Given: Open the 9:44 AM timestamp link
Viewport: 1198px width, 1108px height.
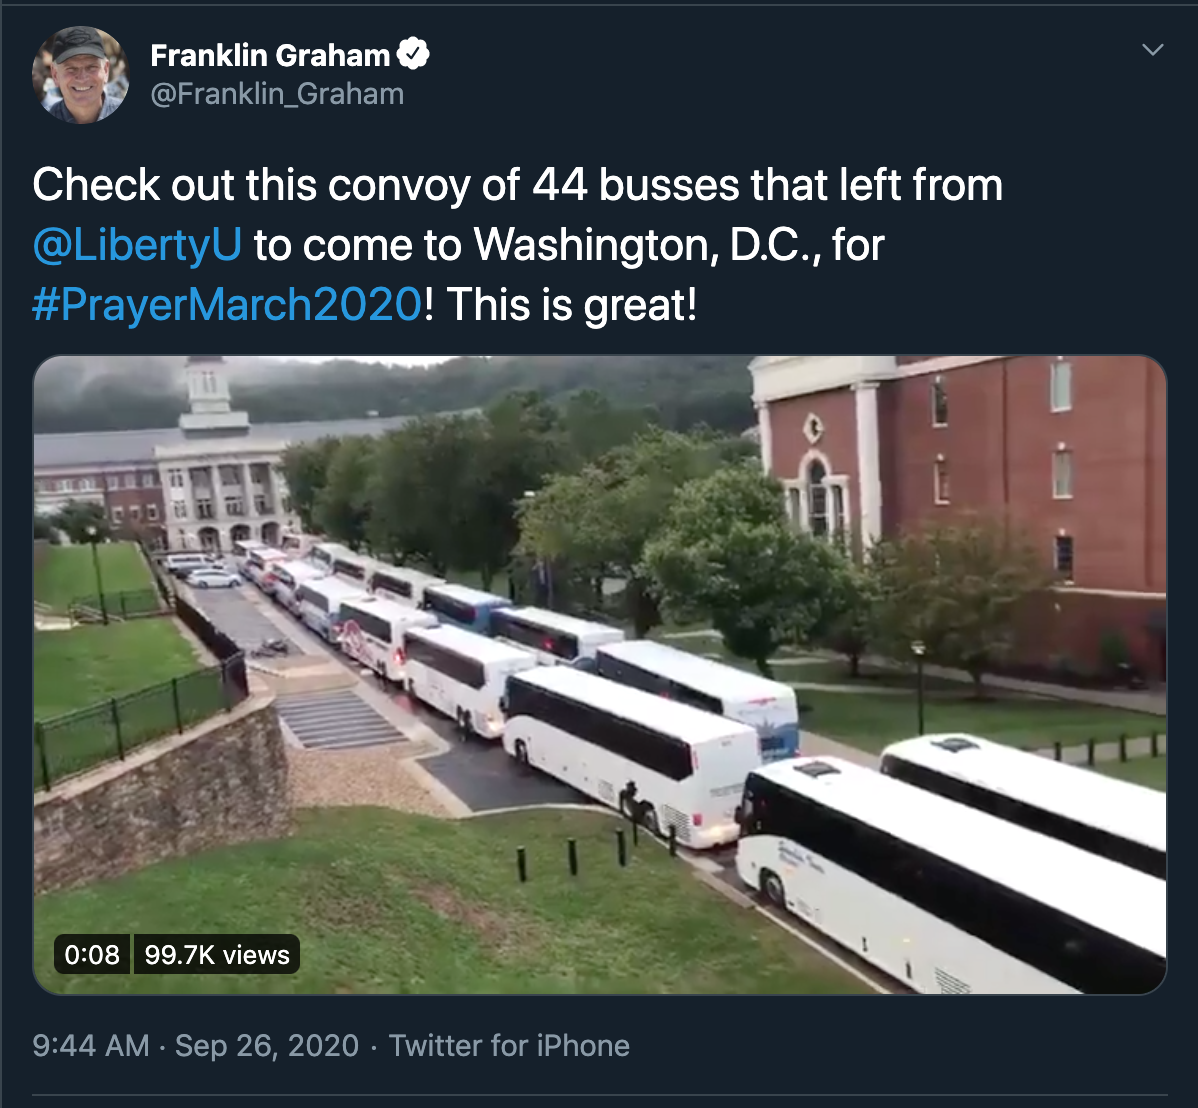Looking at the screenshot, I should pyautogui.click(x=91, y=1046).
